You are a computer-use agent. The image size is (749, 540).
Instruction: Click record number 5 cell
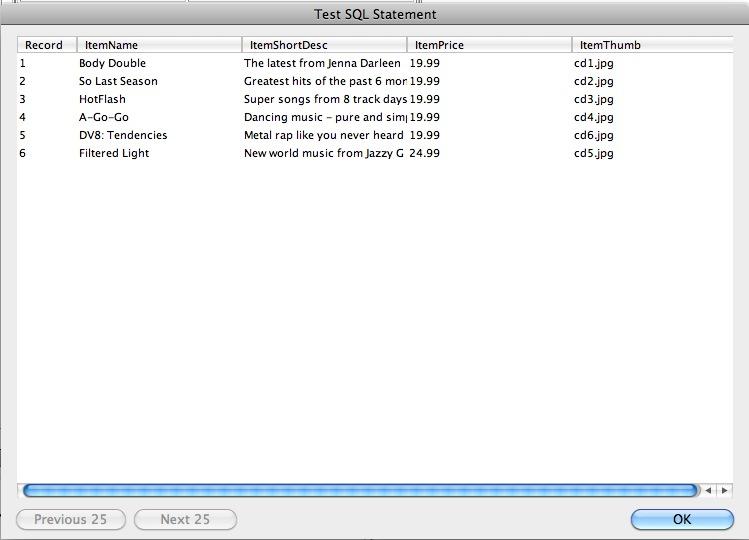pos(22,135)
